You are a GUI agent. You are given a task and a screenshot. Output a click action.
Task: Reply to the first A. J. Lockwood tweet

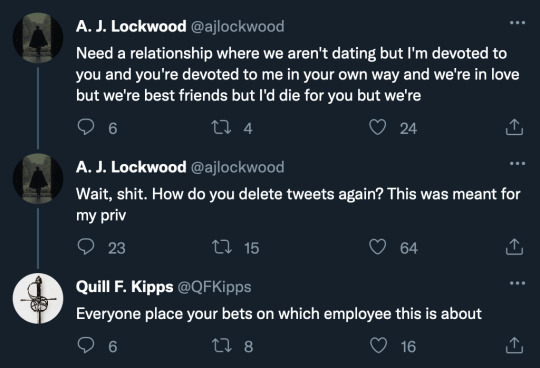tap(86, 127)
